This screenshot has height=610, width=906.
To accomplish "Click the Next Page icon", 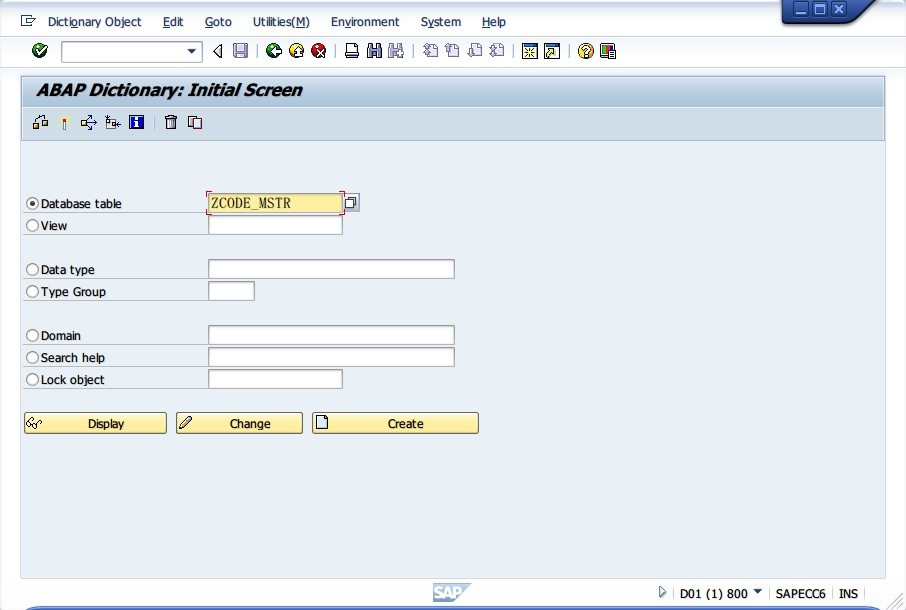I will (x=474, y=51).
